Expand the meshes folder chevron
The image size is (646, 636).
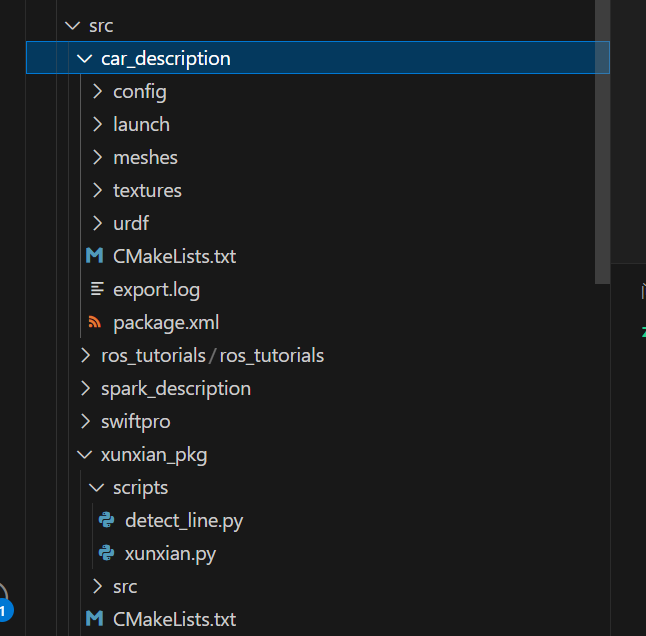(x=97, y=157)
